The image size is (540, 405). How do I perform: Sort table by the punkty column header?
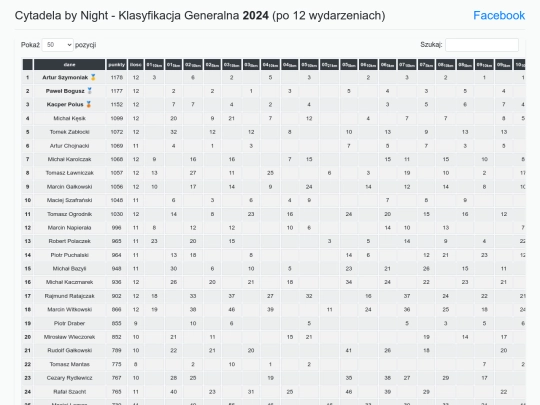click(116, 65)
